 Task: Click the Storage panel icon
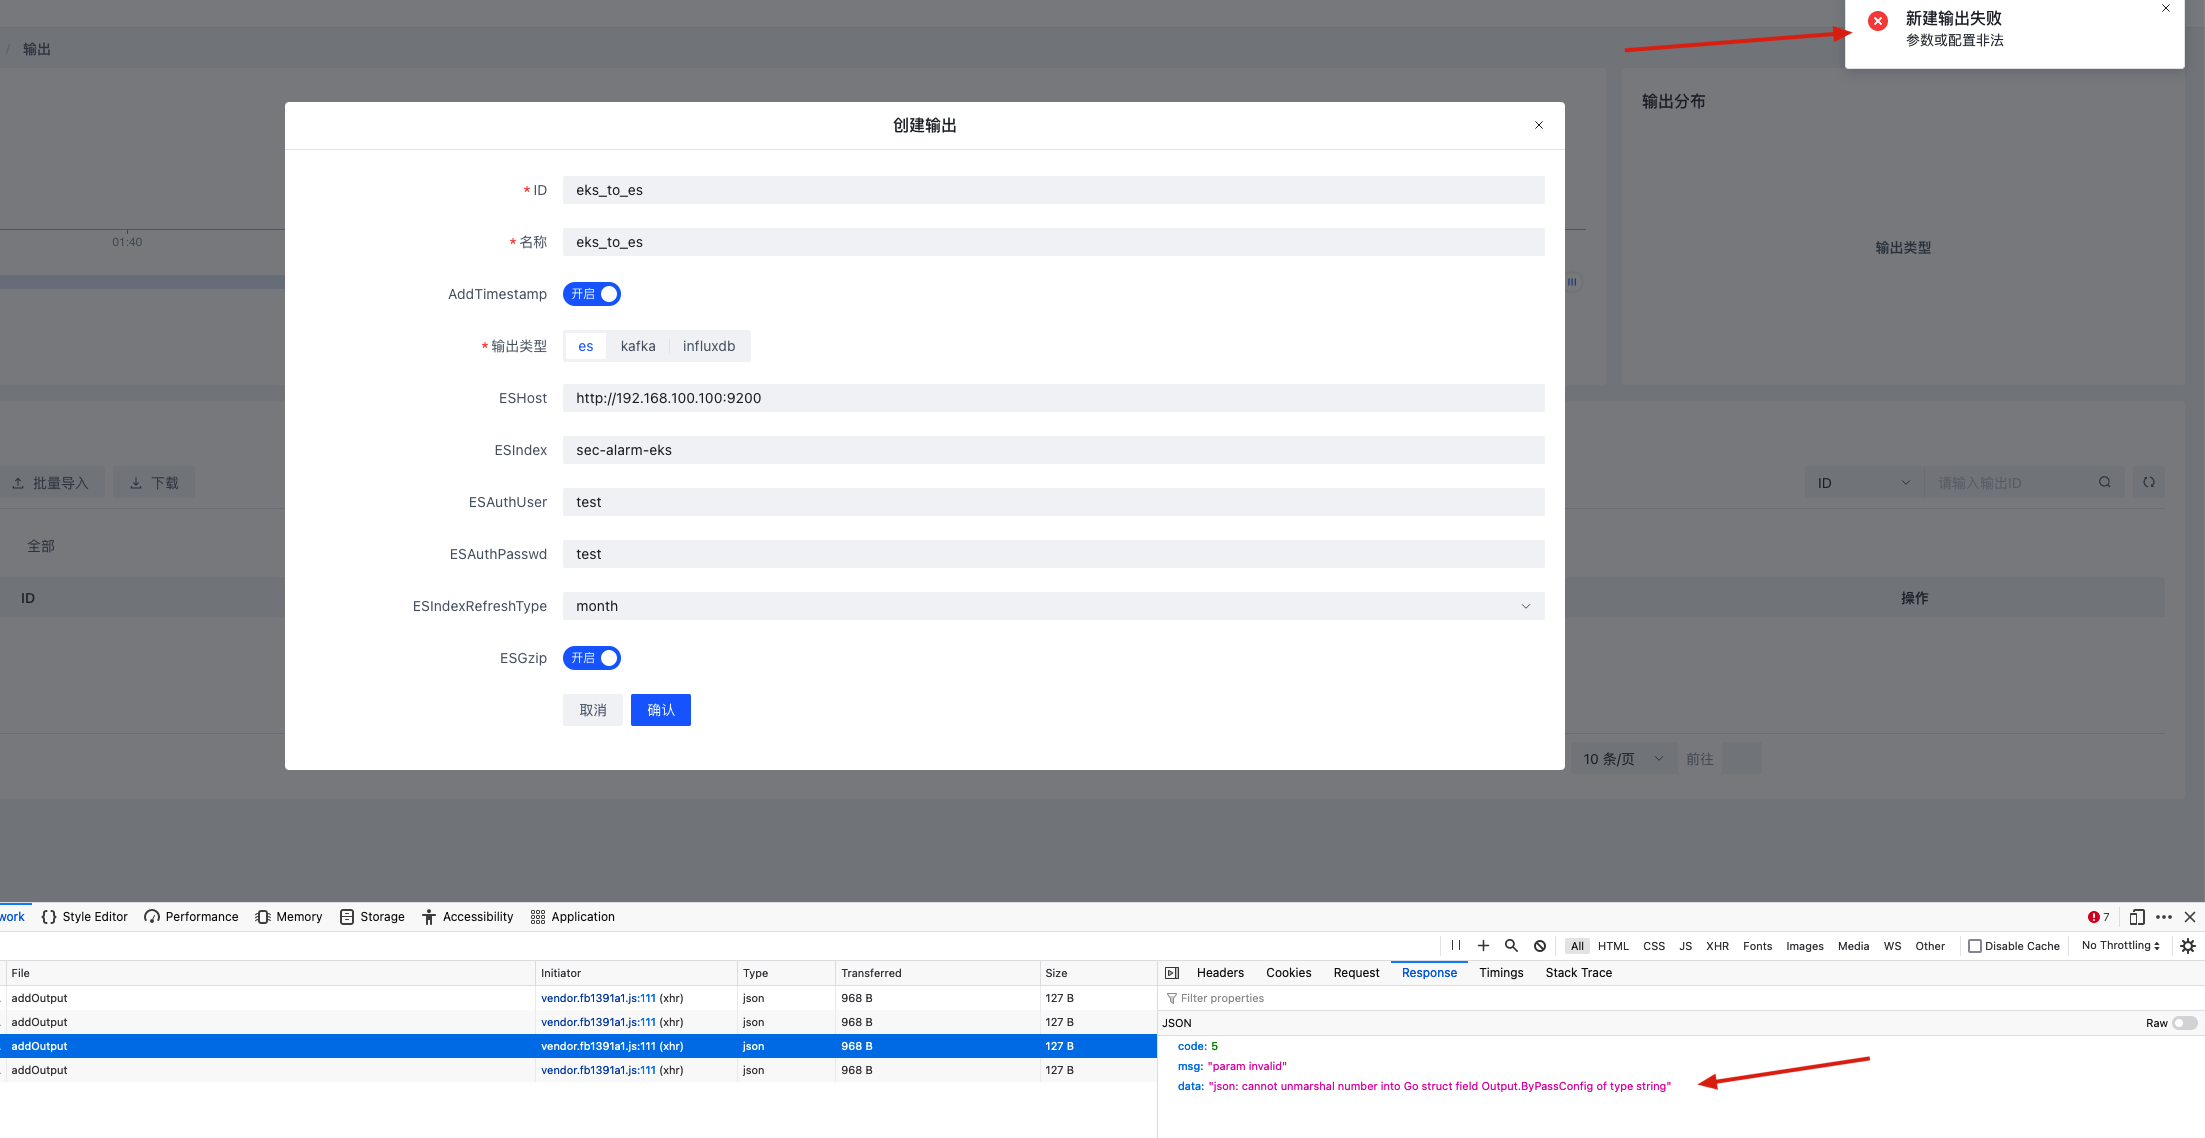coord(347,916)
